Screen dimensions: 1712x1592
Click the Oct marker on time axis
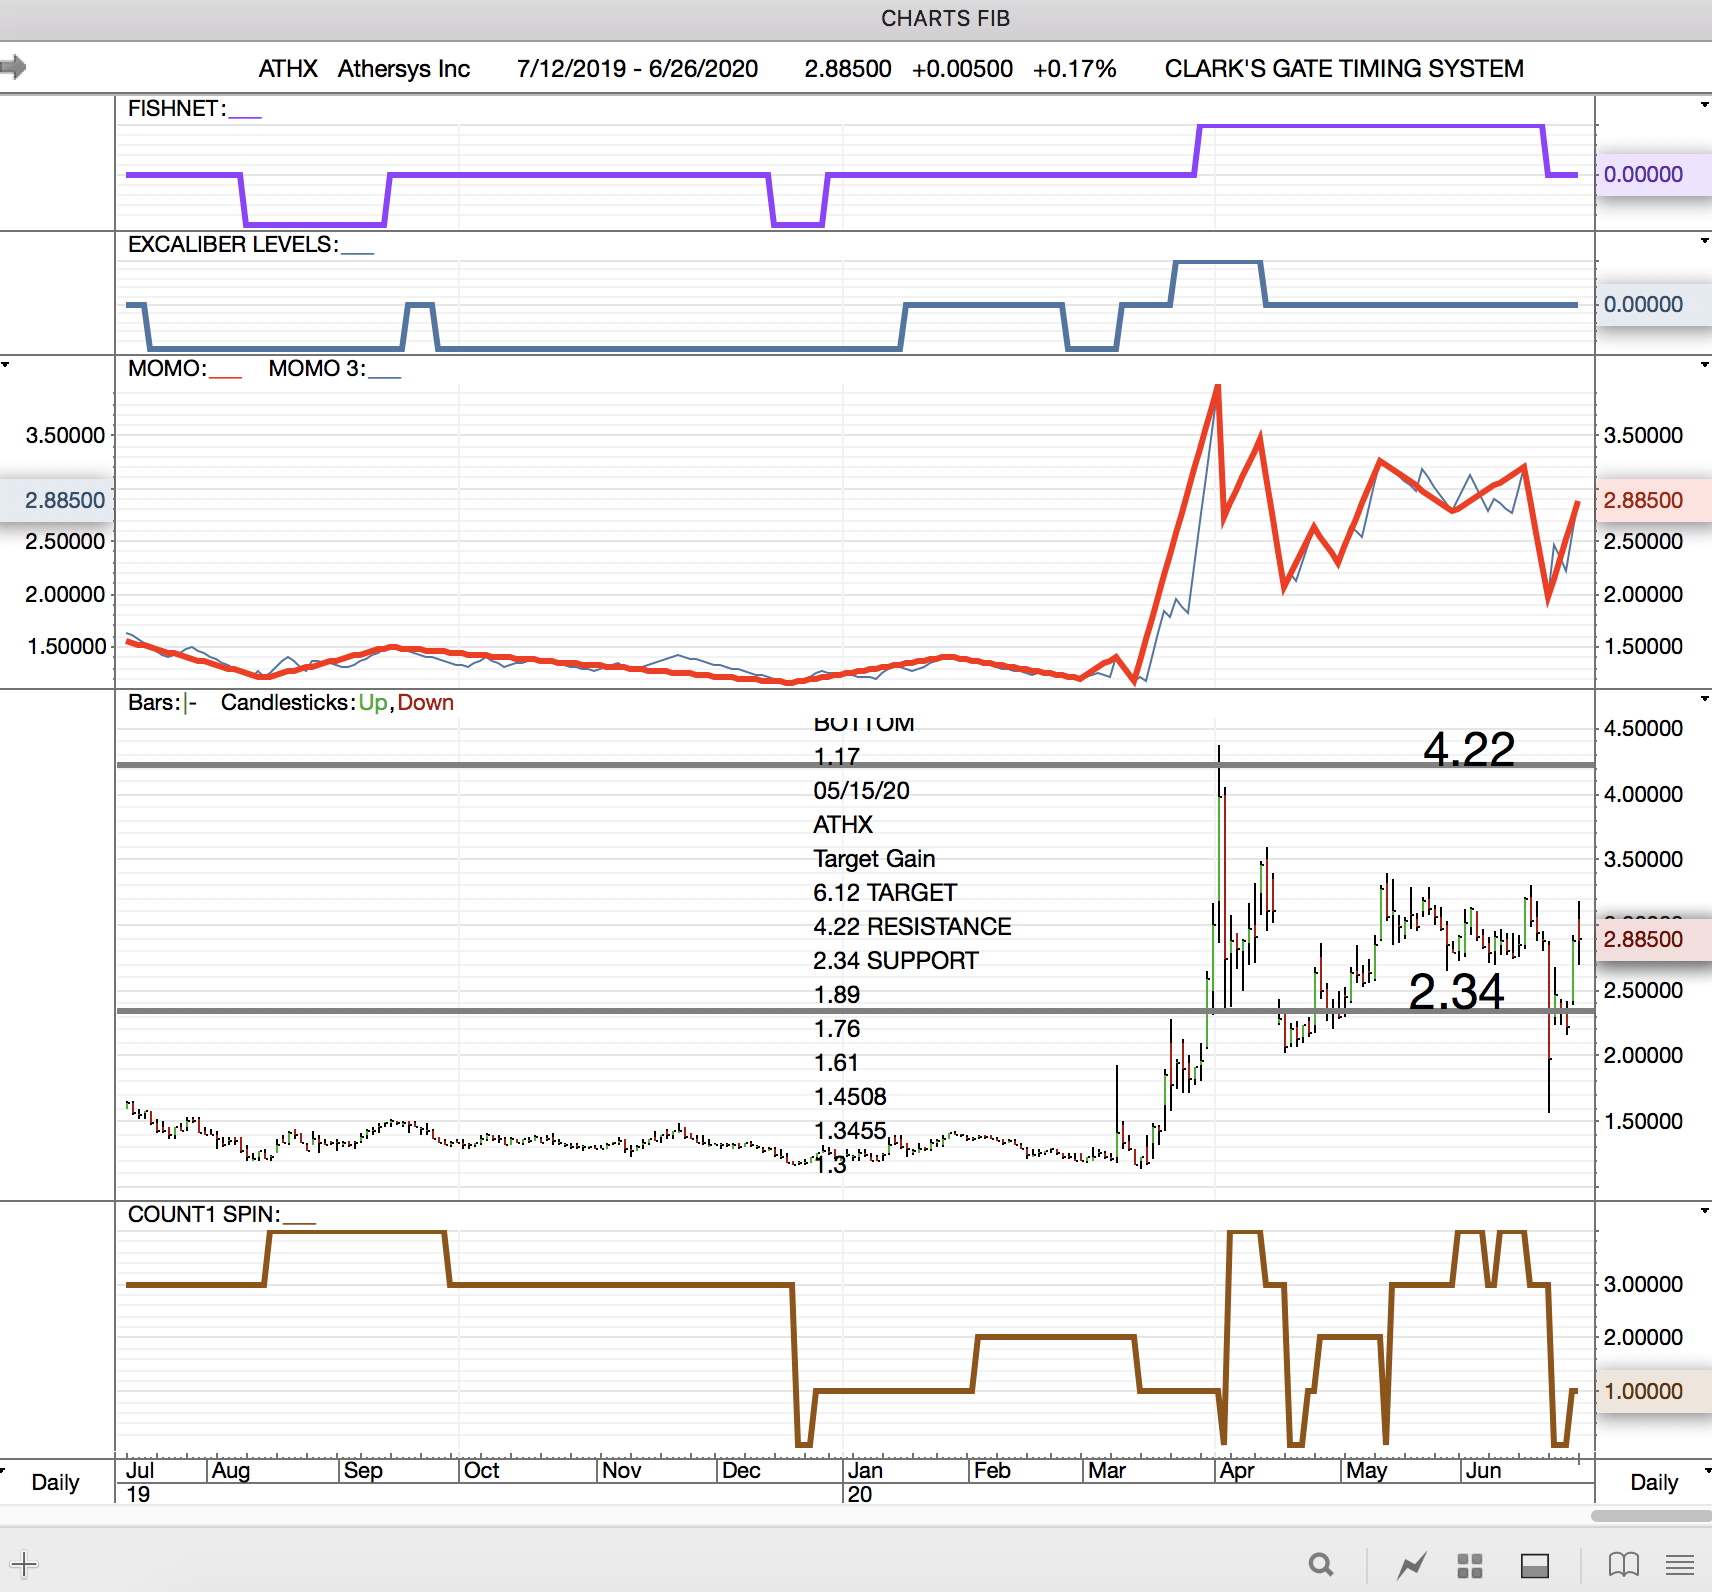coord(481,1470)
